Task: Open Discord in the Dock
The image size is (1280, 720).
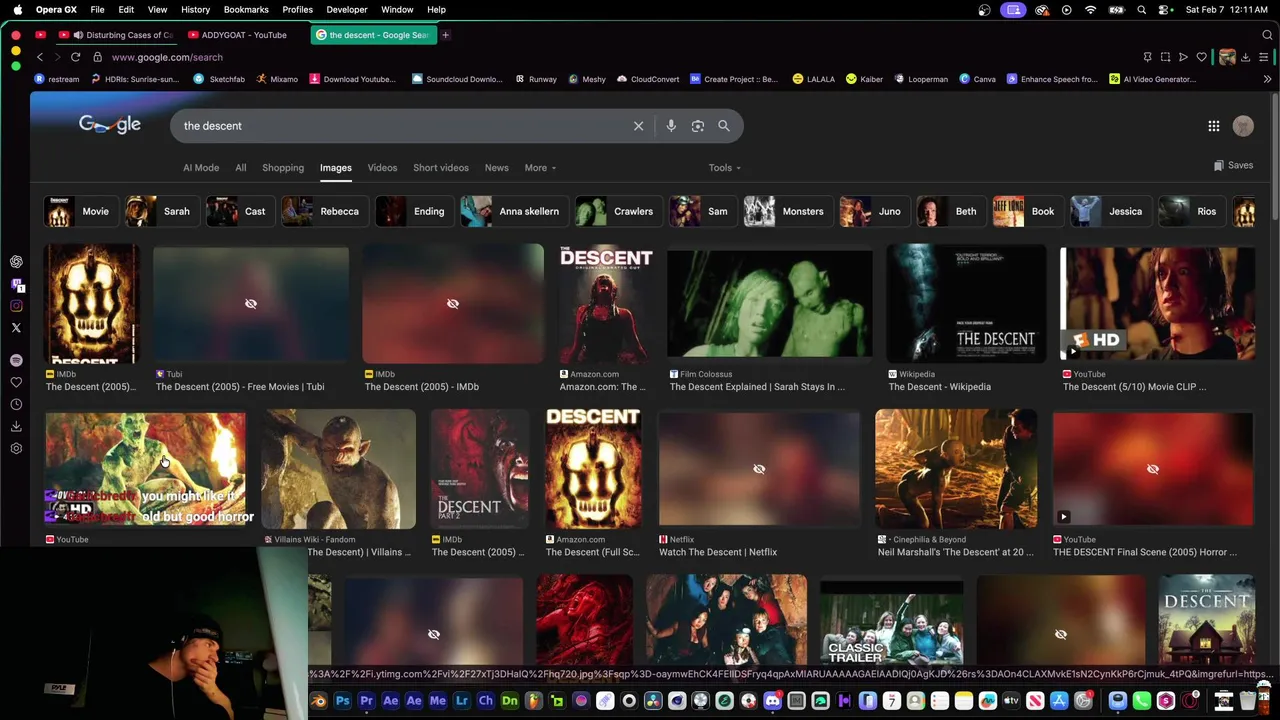Action: (x=772, y=701)
